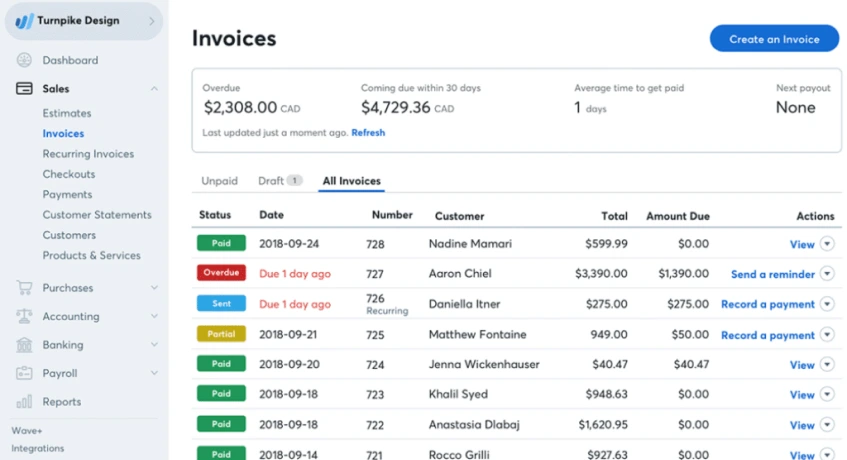Click the Reports bar chart icon
Screen dimensions: 847x460
click(24, 402)
